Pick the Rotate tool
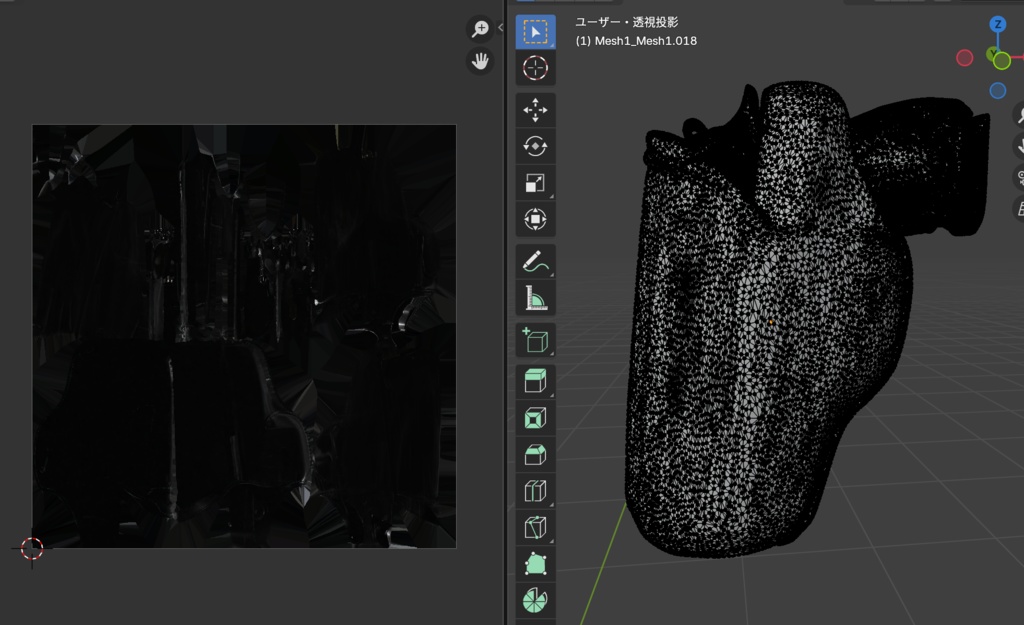1024x625 pixels. coord(535,146)
